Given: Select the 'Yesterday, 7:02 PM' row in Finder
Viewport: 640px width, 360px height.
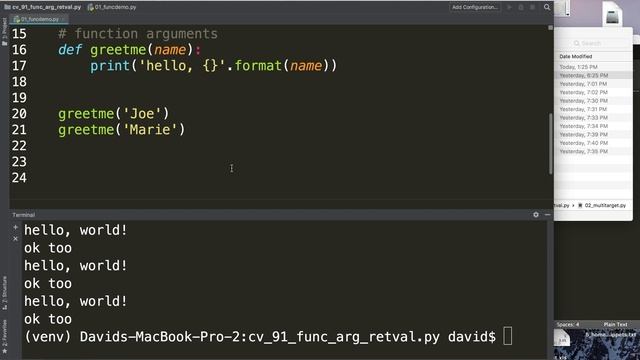Looking at the screenshot, I should coord(593,93).
